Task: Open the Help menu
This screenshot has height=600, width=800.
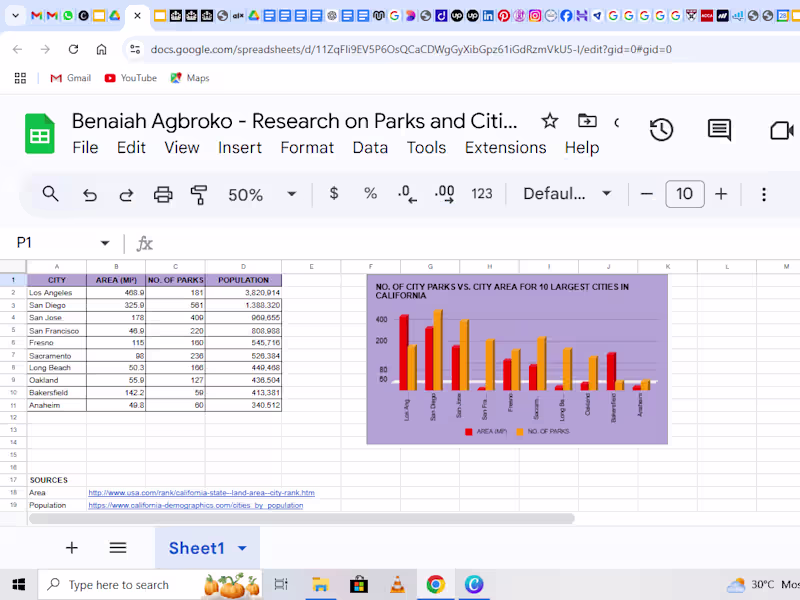Action: pos(582,147)
